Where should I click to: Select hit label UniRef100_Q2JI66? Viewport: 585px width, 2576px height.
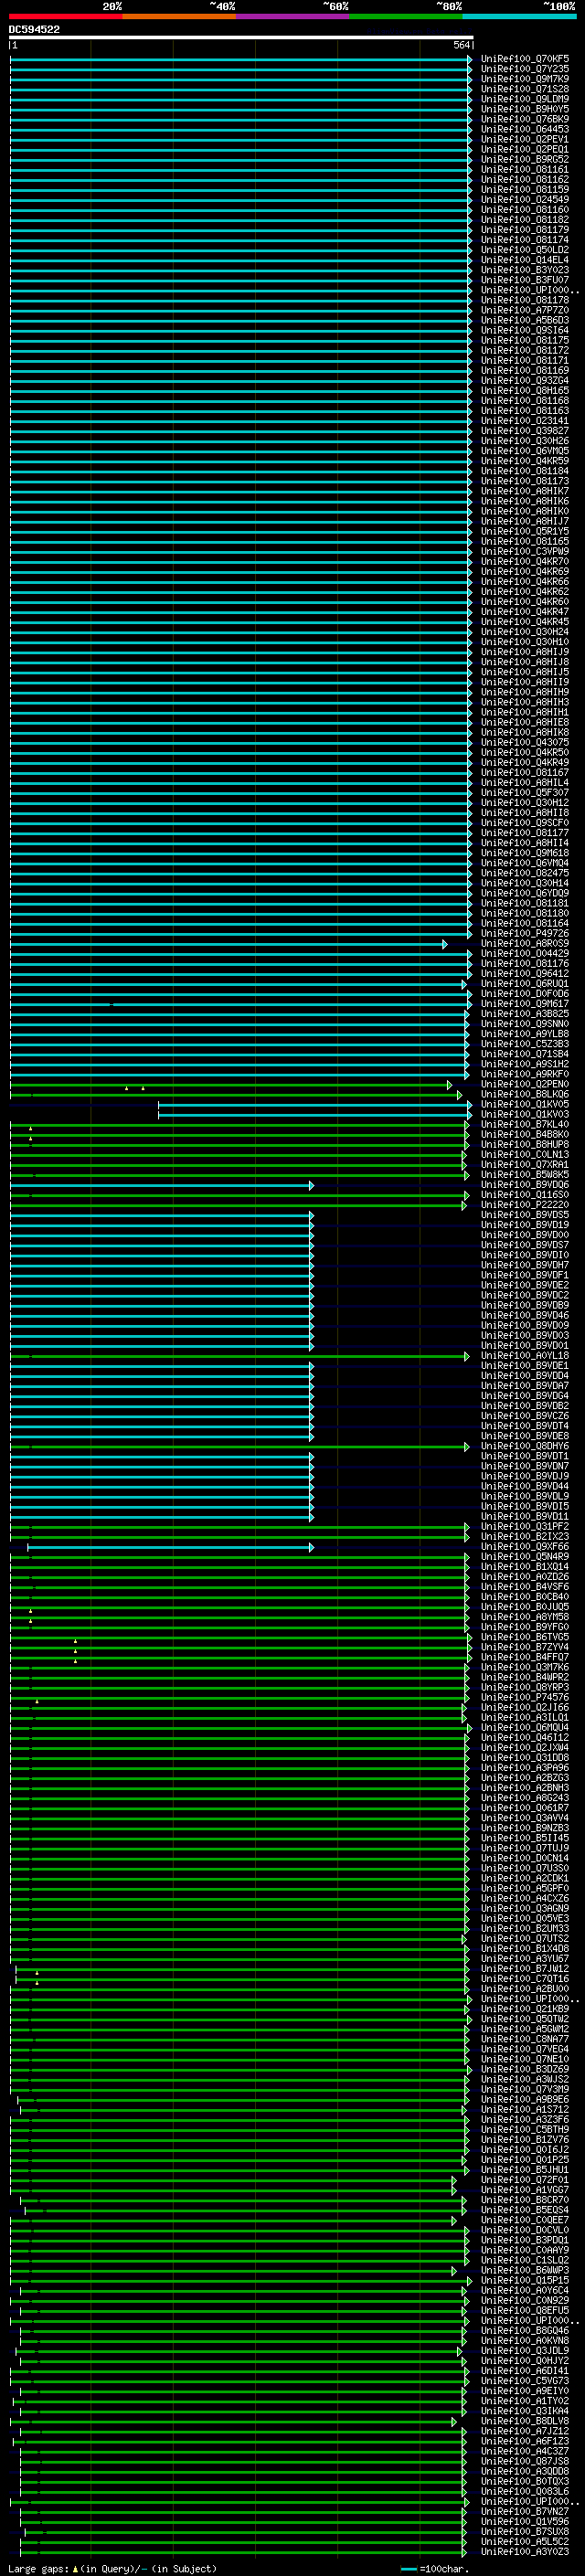point(525,1707)
